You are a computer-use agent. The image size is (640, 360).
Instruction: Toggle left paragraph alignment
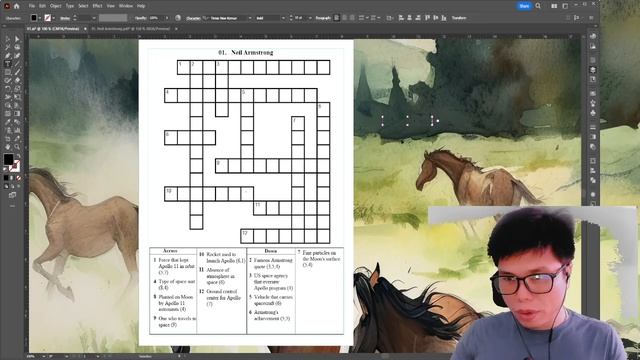click(337, 18)
